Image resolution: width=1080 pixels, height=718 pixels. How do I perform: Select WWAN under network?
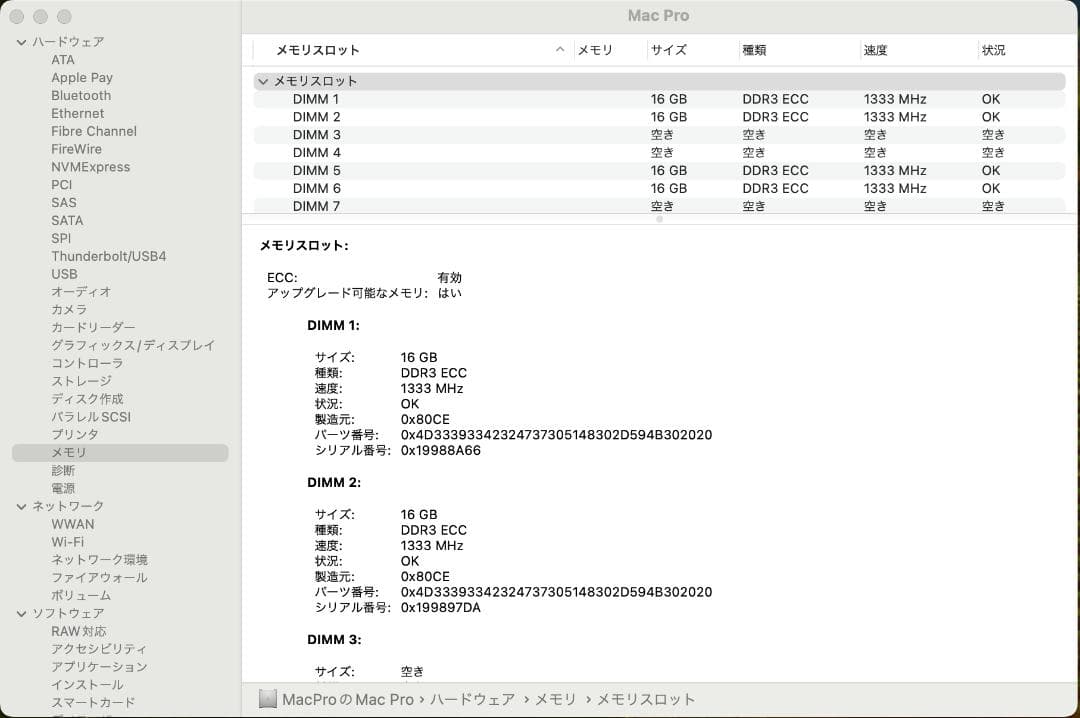pyautogui.click(x=72, y=524)
